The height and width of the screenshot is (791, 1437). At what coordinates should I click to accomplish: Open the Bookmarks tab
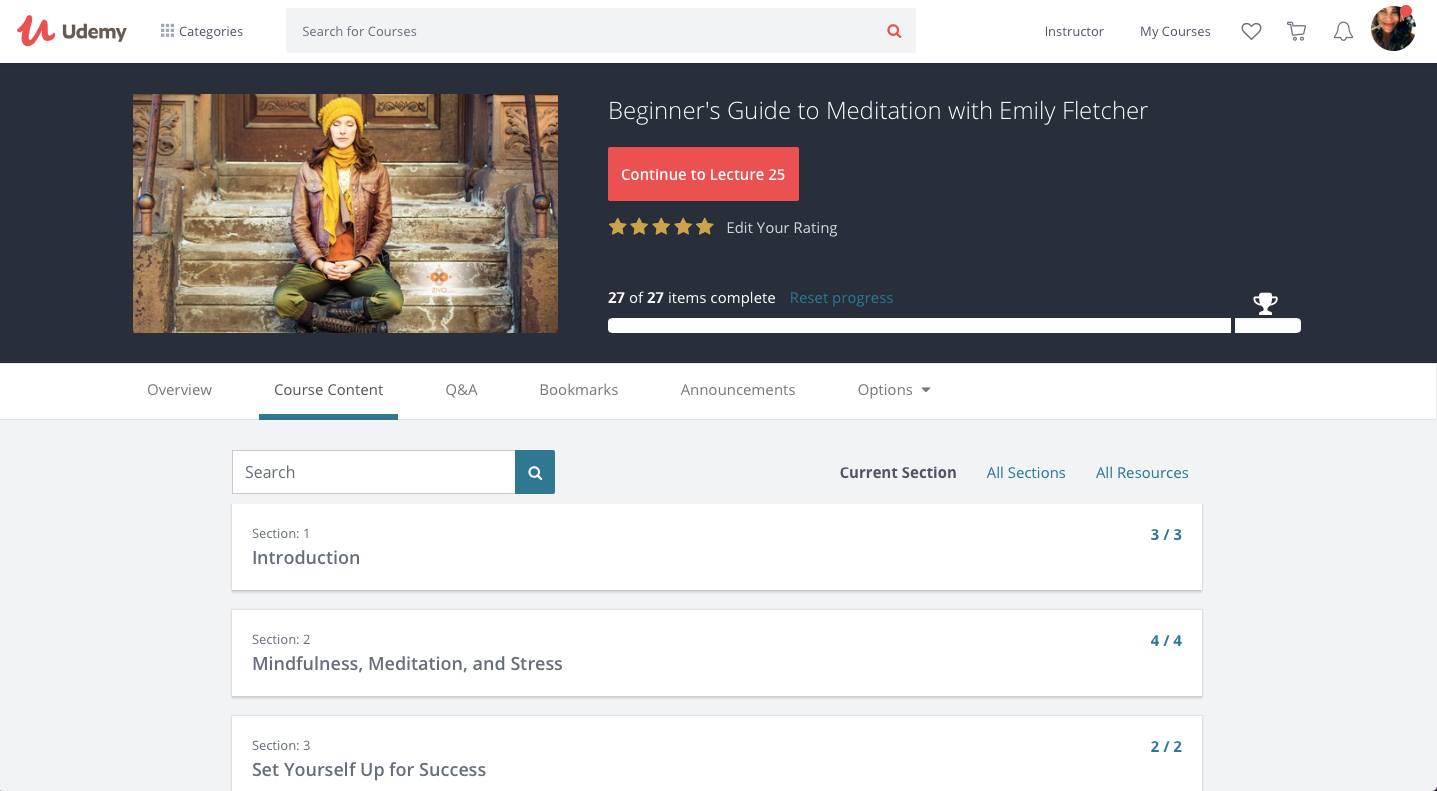click(x=578, y=390)
